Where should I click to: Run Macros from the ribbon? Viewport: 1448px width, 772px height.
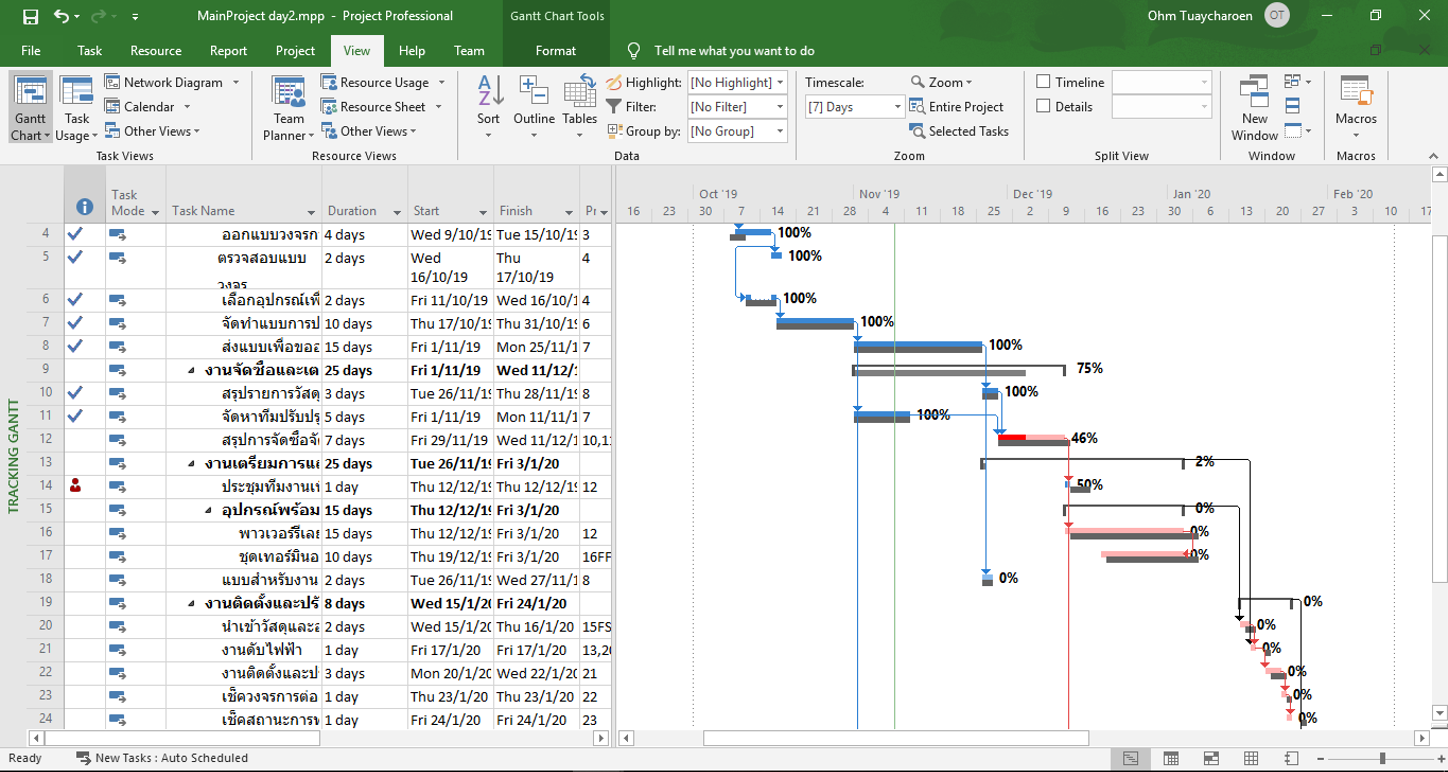coord(1356,104)
